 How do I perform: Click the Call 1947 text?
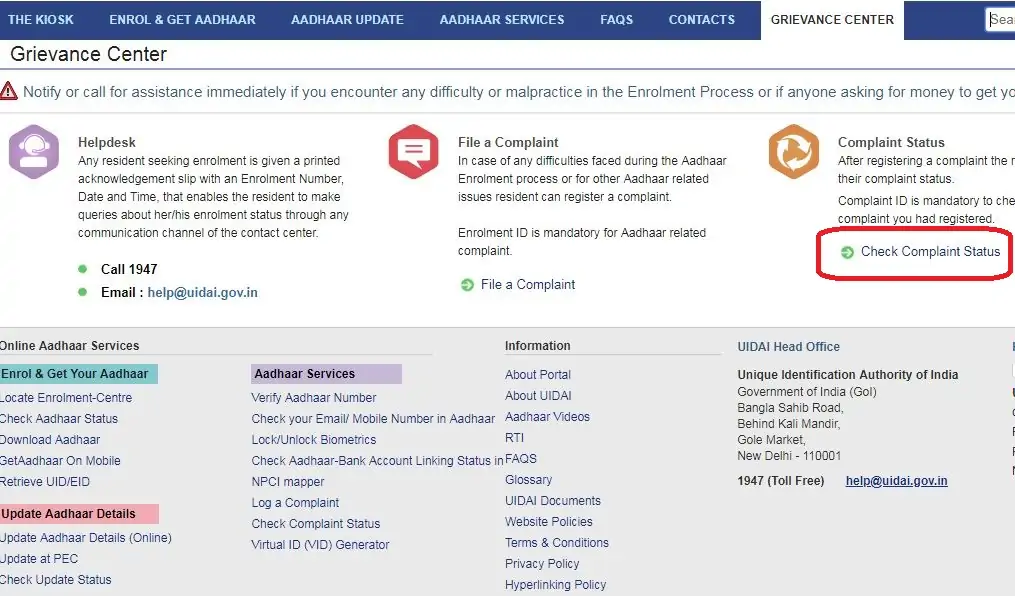[x=129, y=269]
